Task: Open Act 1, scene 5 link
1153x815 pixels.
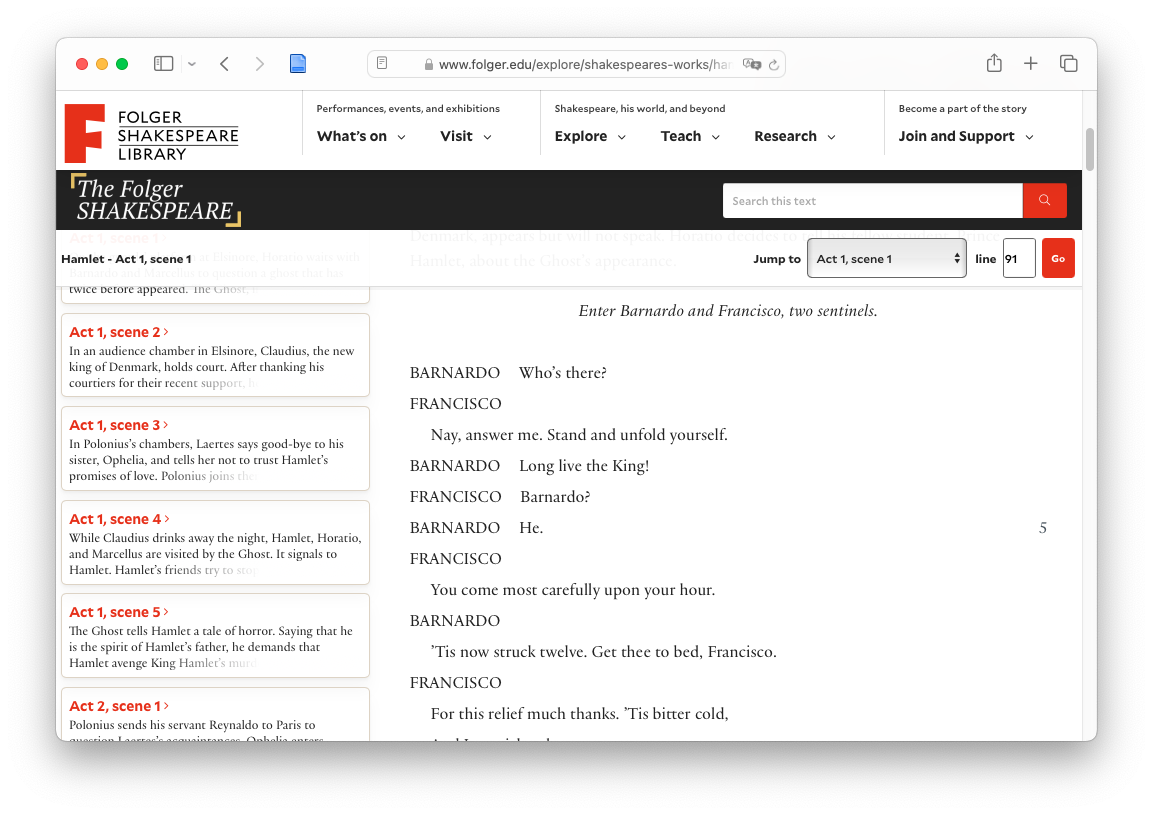Action: pos(118,612)
